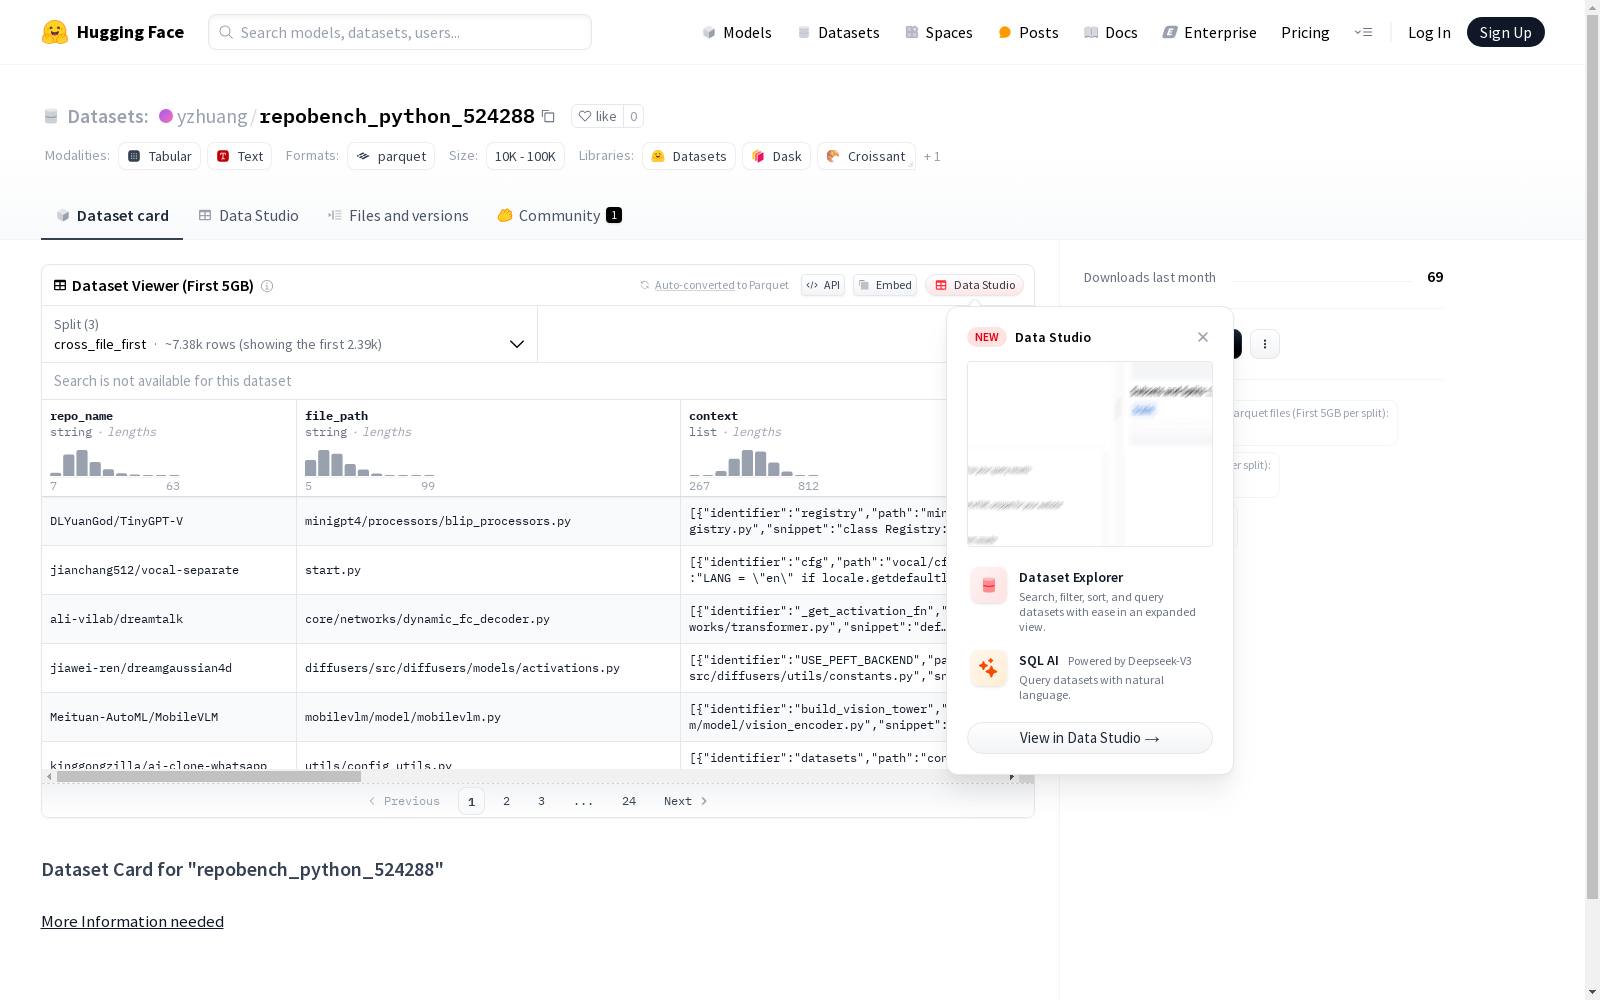Viewport: 1600px width, 1000px height.
Task: Open the expanded navigation menu icon
Action: (1363, 32)
